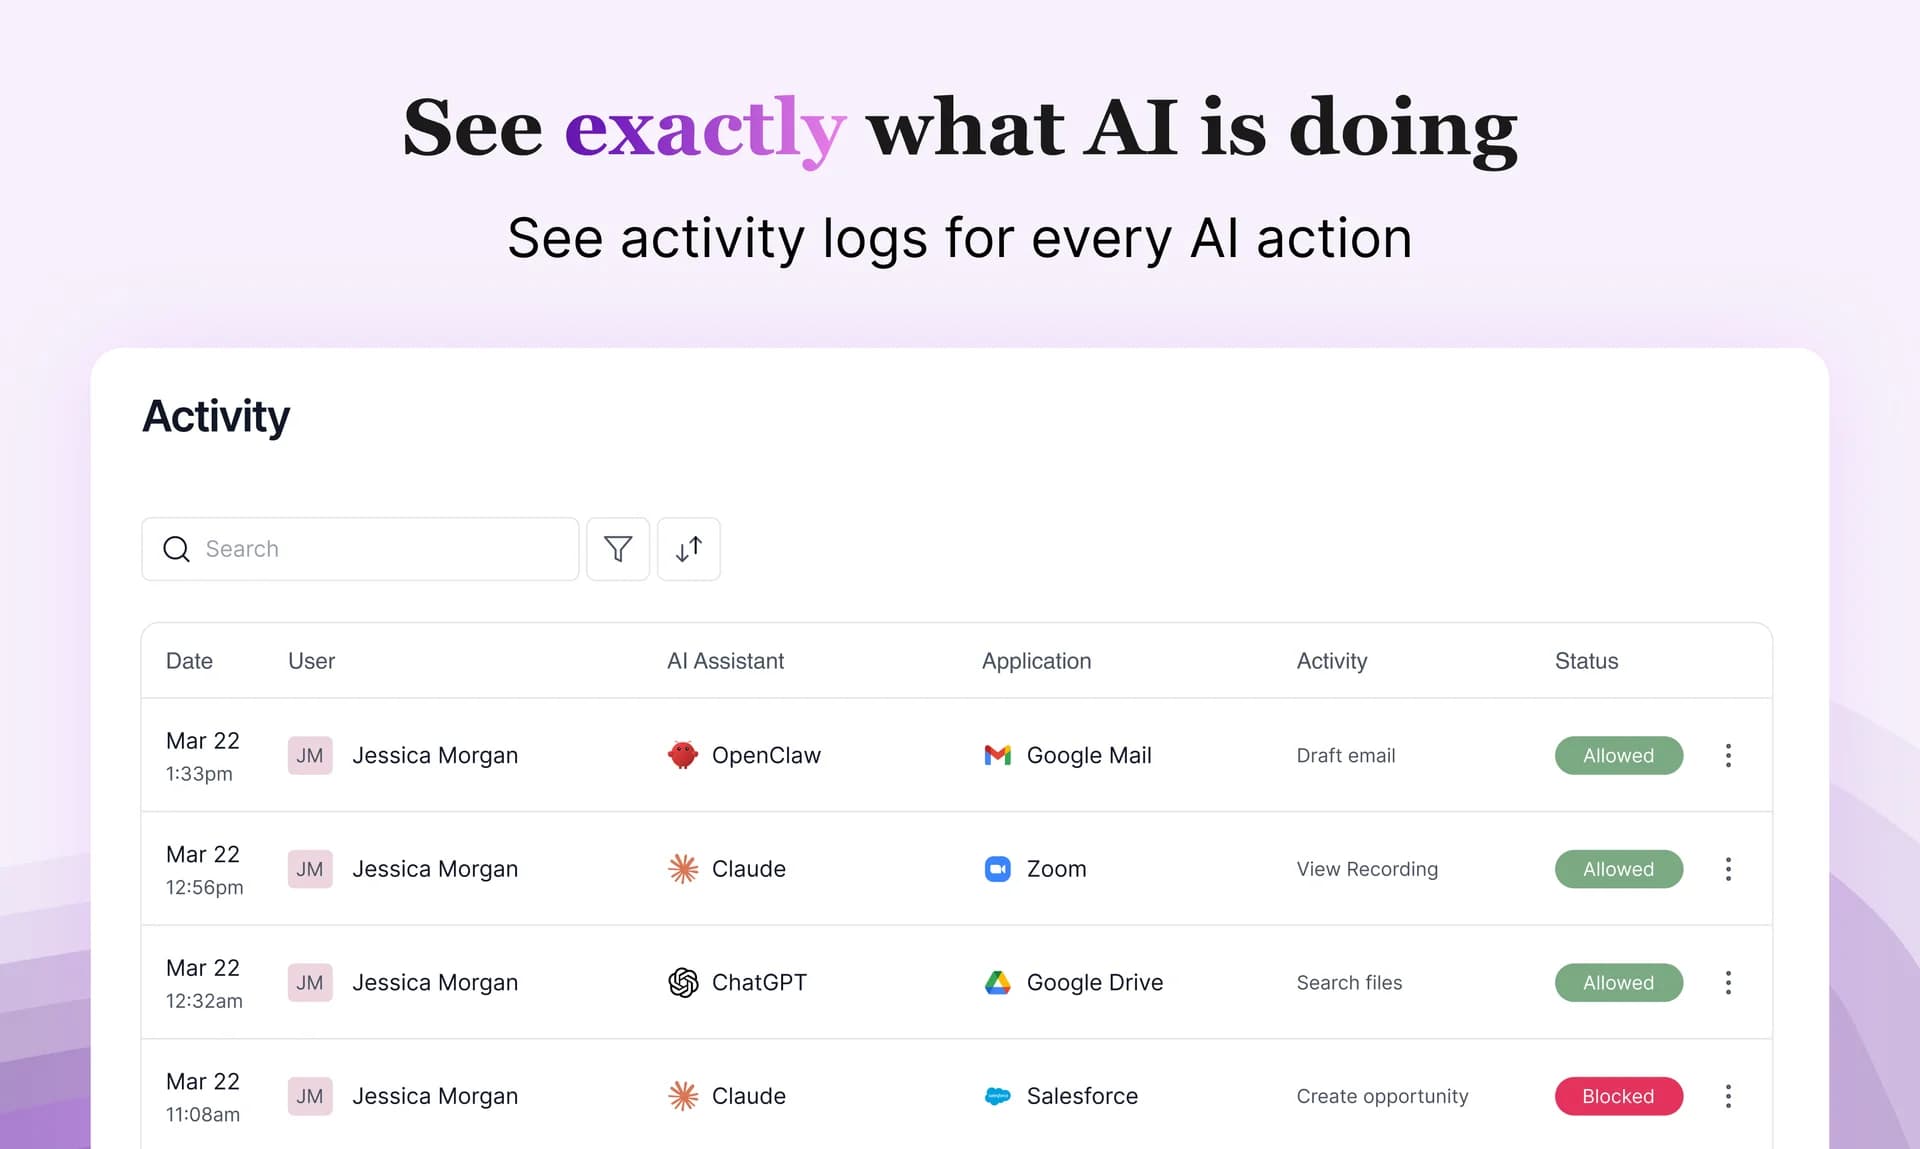The width and height of the screenshot is (1920, 1149).
Task: Click the OpenClaw red mascot icon
Action: (683, 755)
